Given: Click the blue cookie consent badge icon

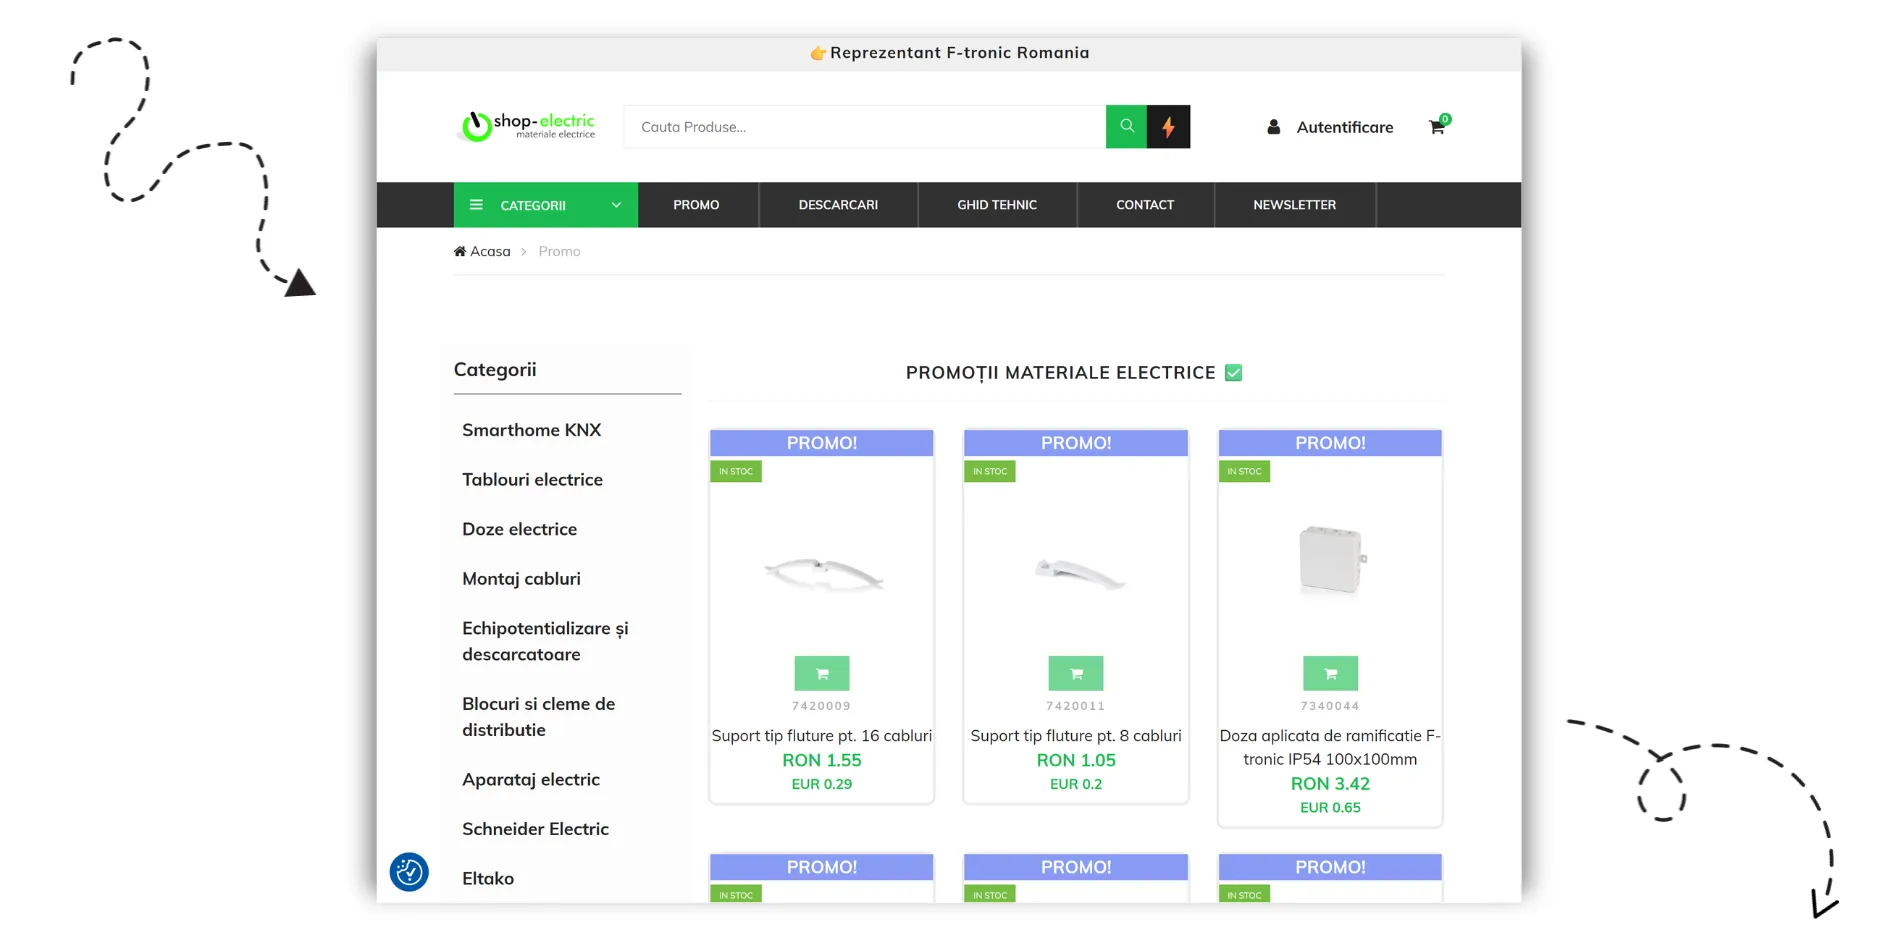Looking at the screenshot, I should coord(409,872).
